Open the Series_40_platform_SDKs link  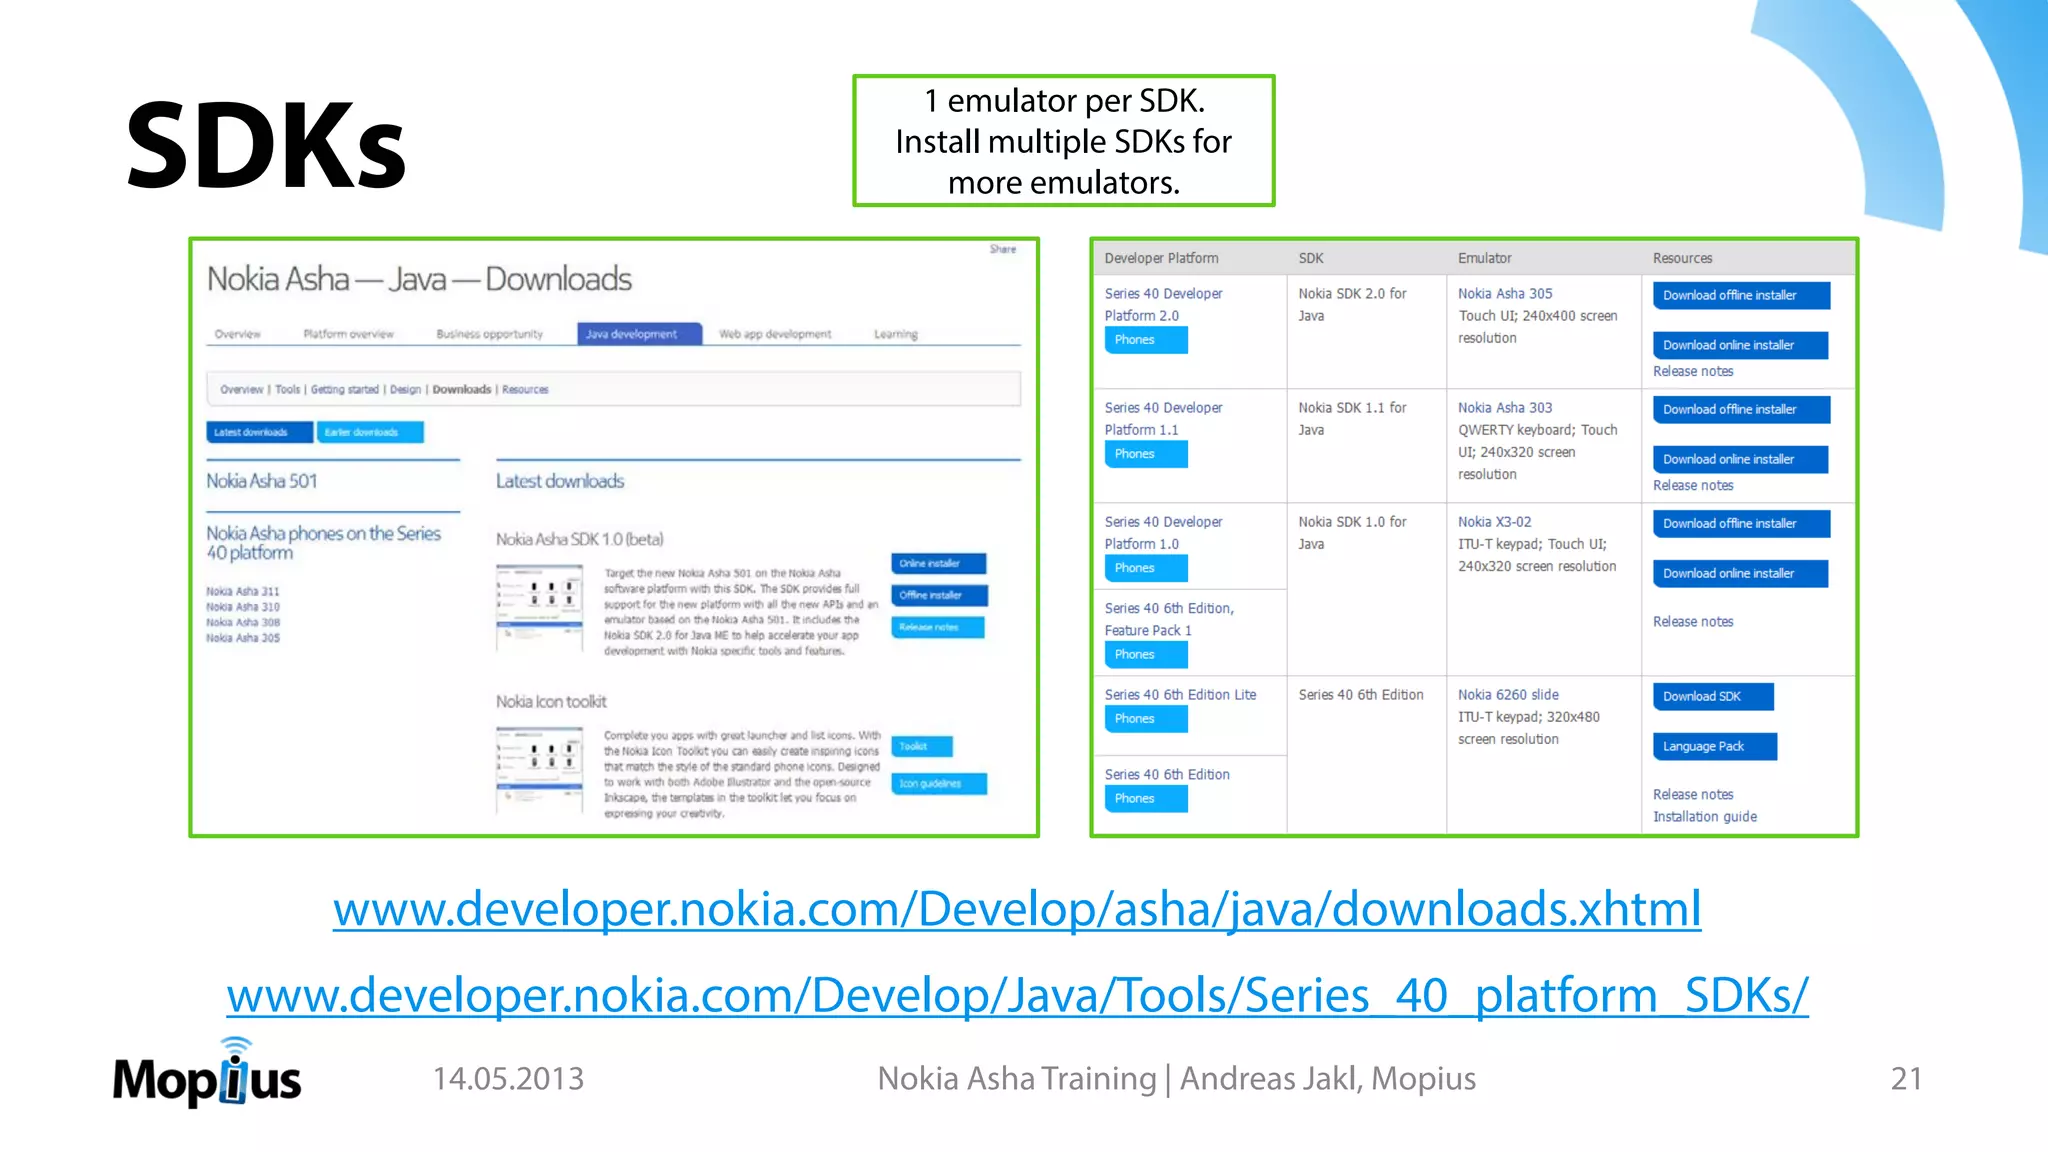click(x=1017, y=995)
